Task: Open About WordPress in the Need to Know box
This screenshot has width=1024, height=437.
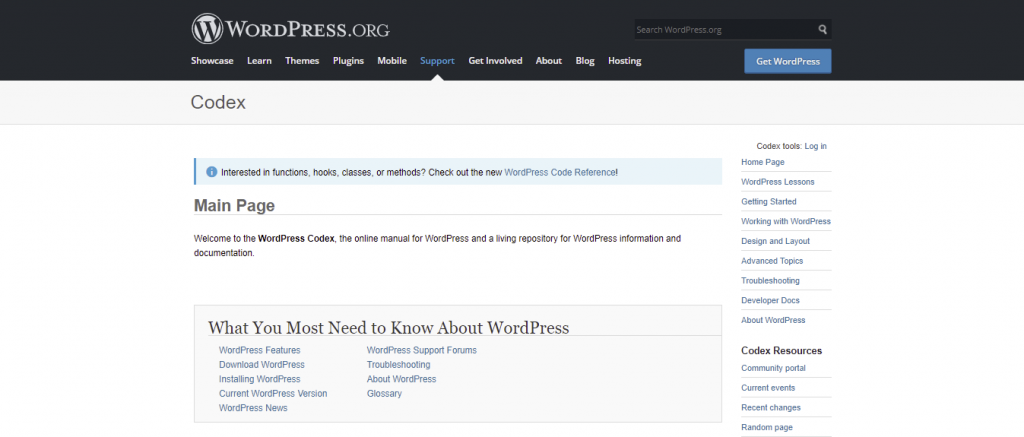Action: click(x=402, y=379)
